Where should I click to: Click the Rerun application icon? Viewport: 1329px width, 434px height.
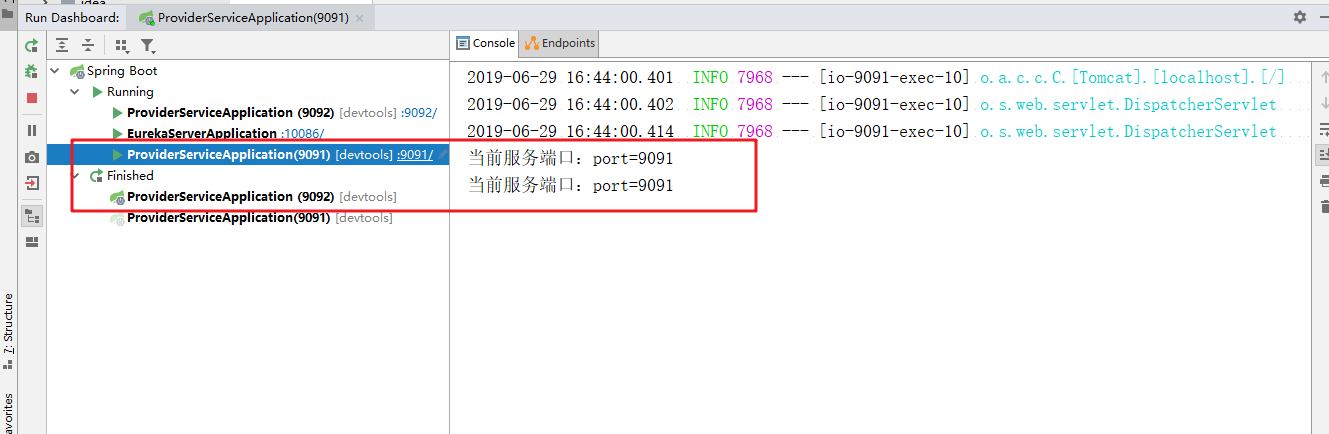[x=32, y=45]
